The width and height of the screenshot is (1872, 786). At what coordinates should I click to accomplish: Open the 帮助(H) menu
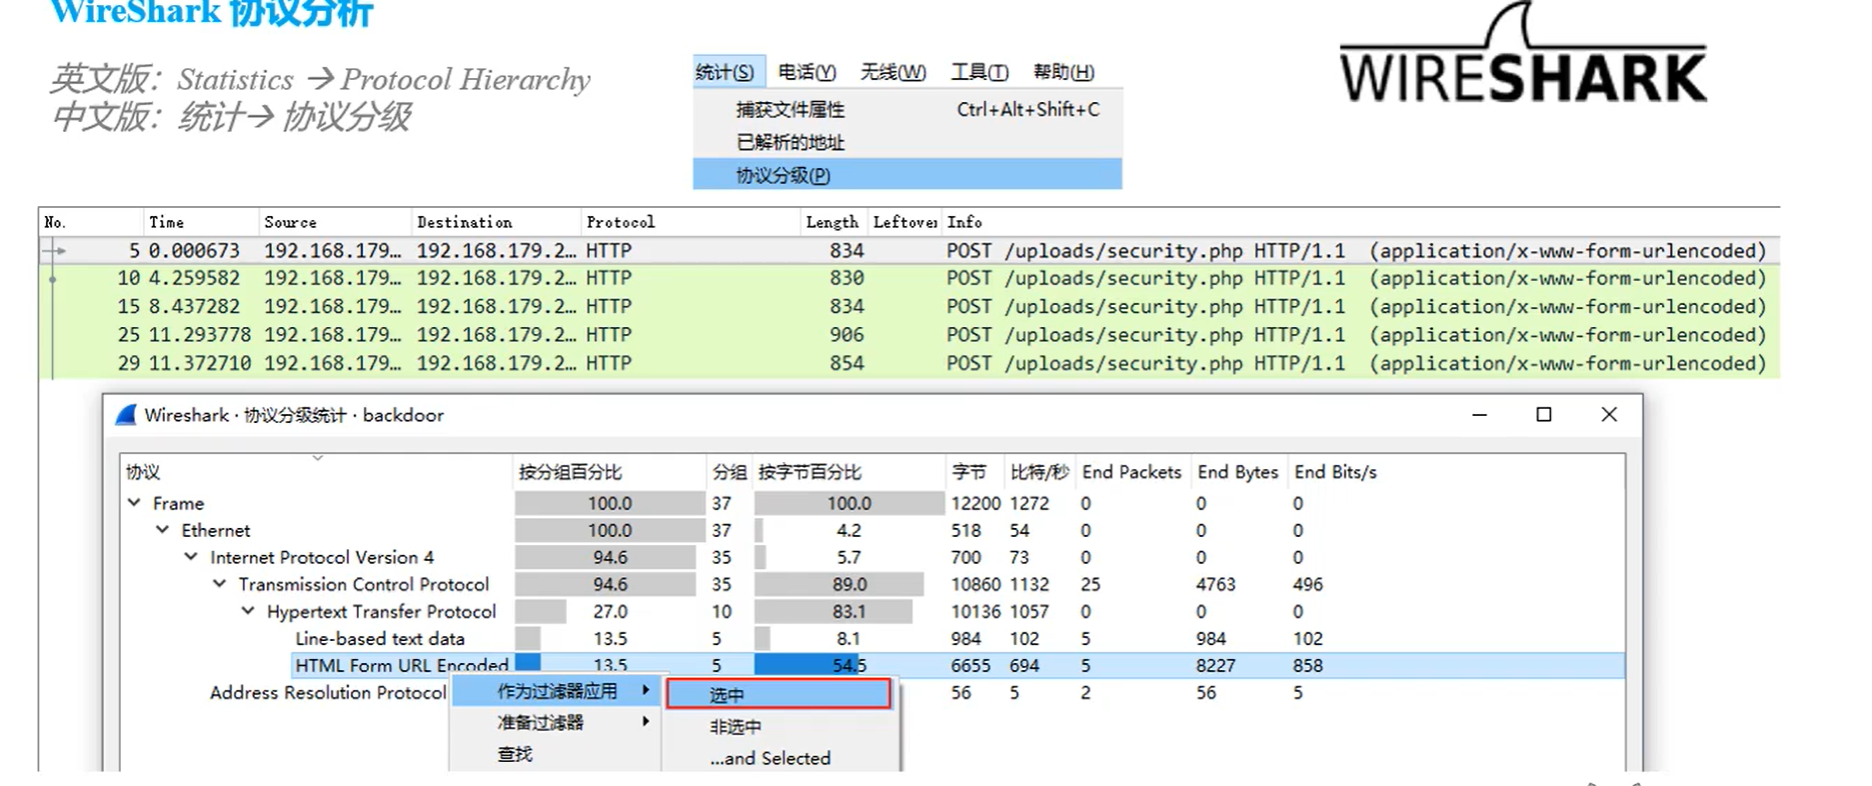click(1063, 72)
